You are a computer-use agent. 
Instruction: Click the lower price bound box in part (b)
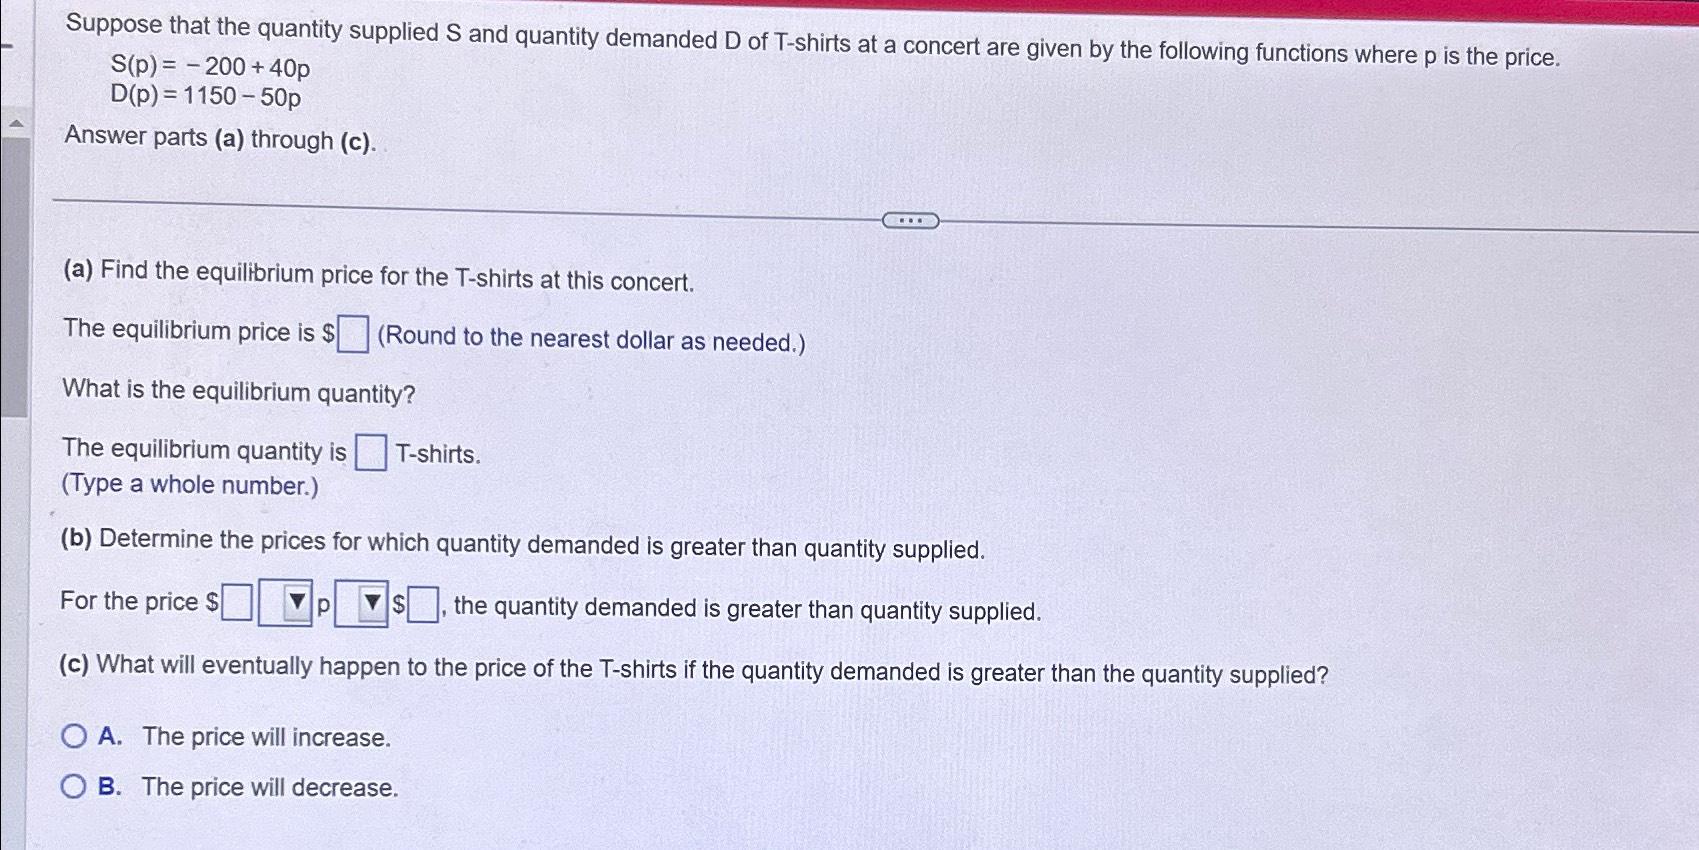tap(236, 602)
